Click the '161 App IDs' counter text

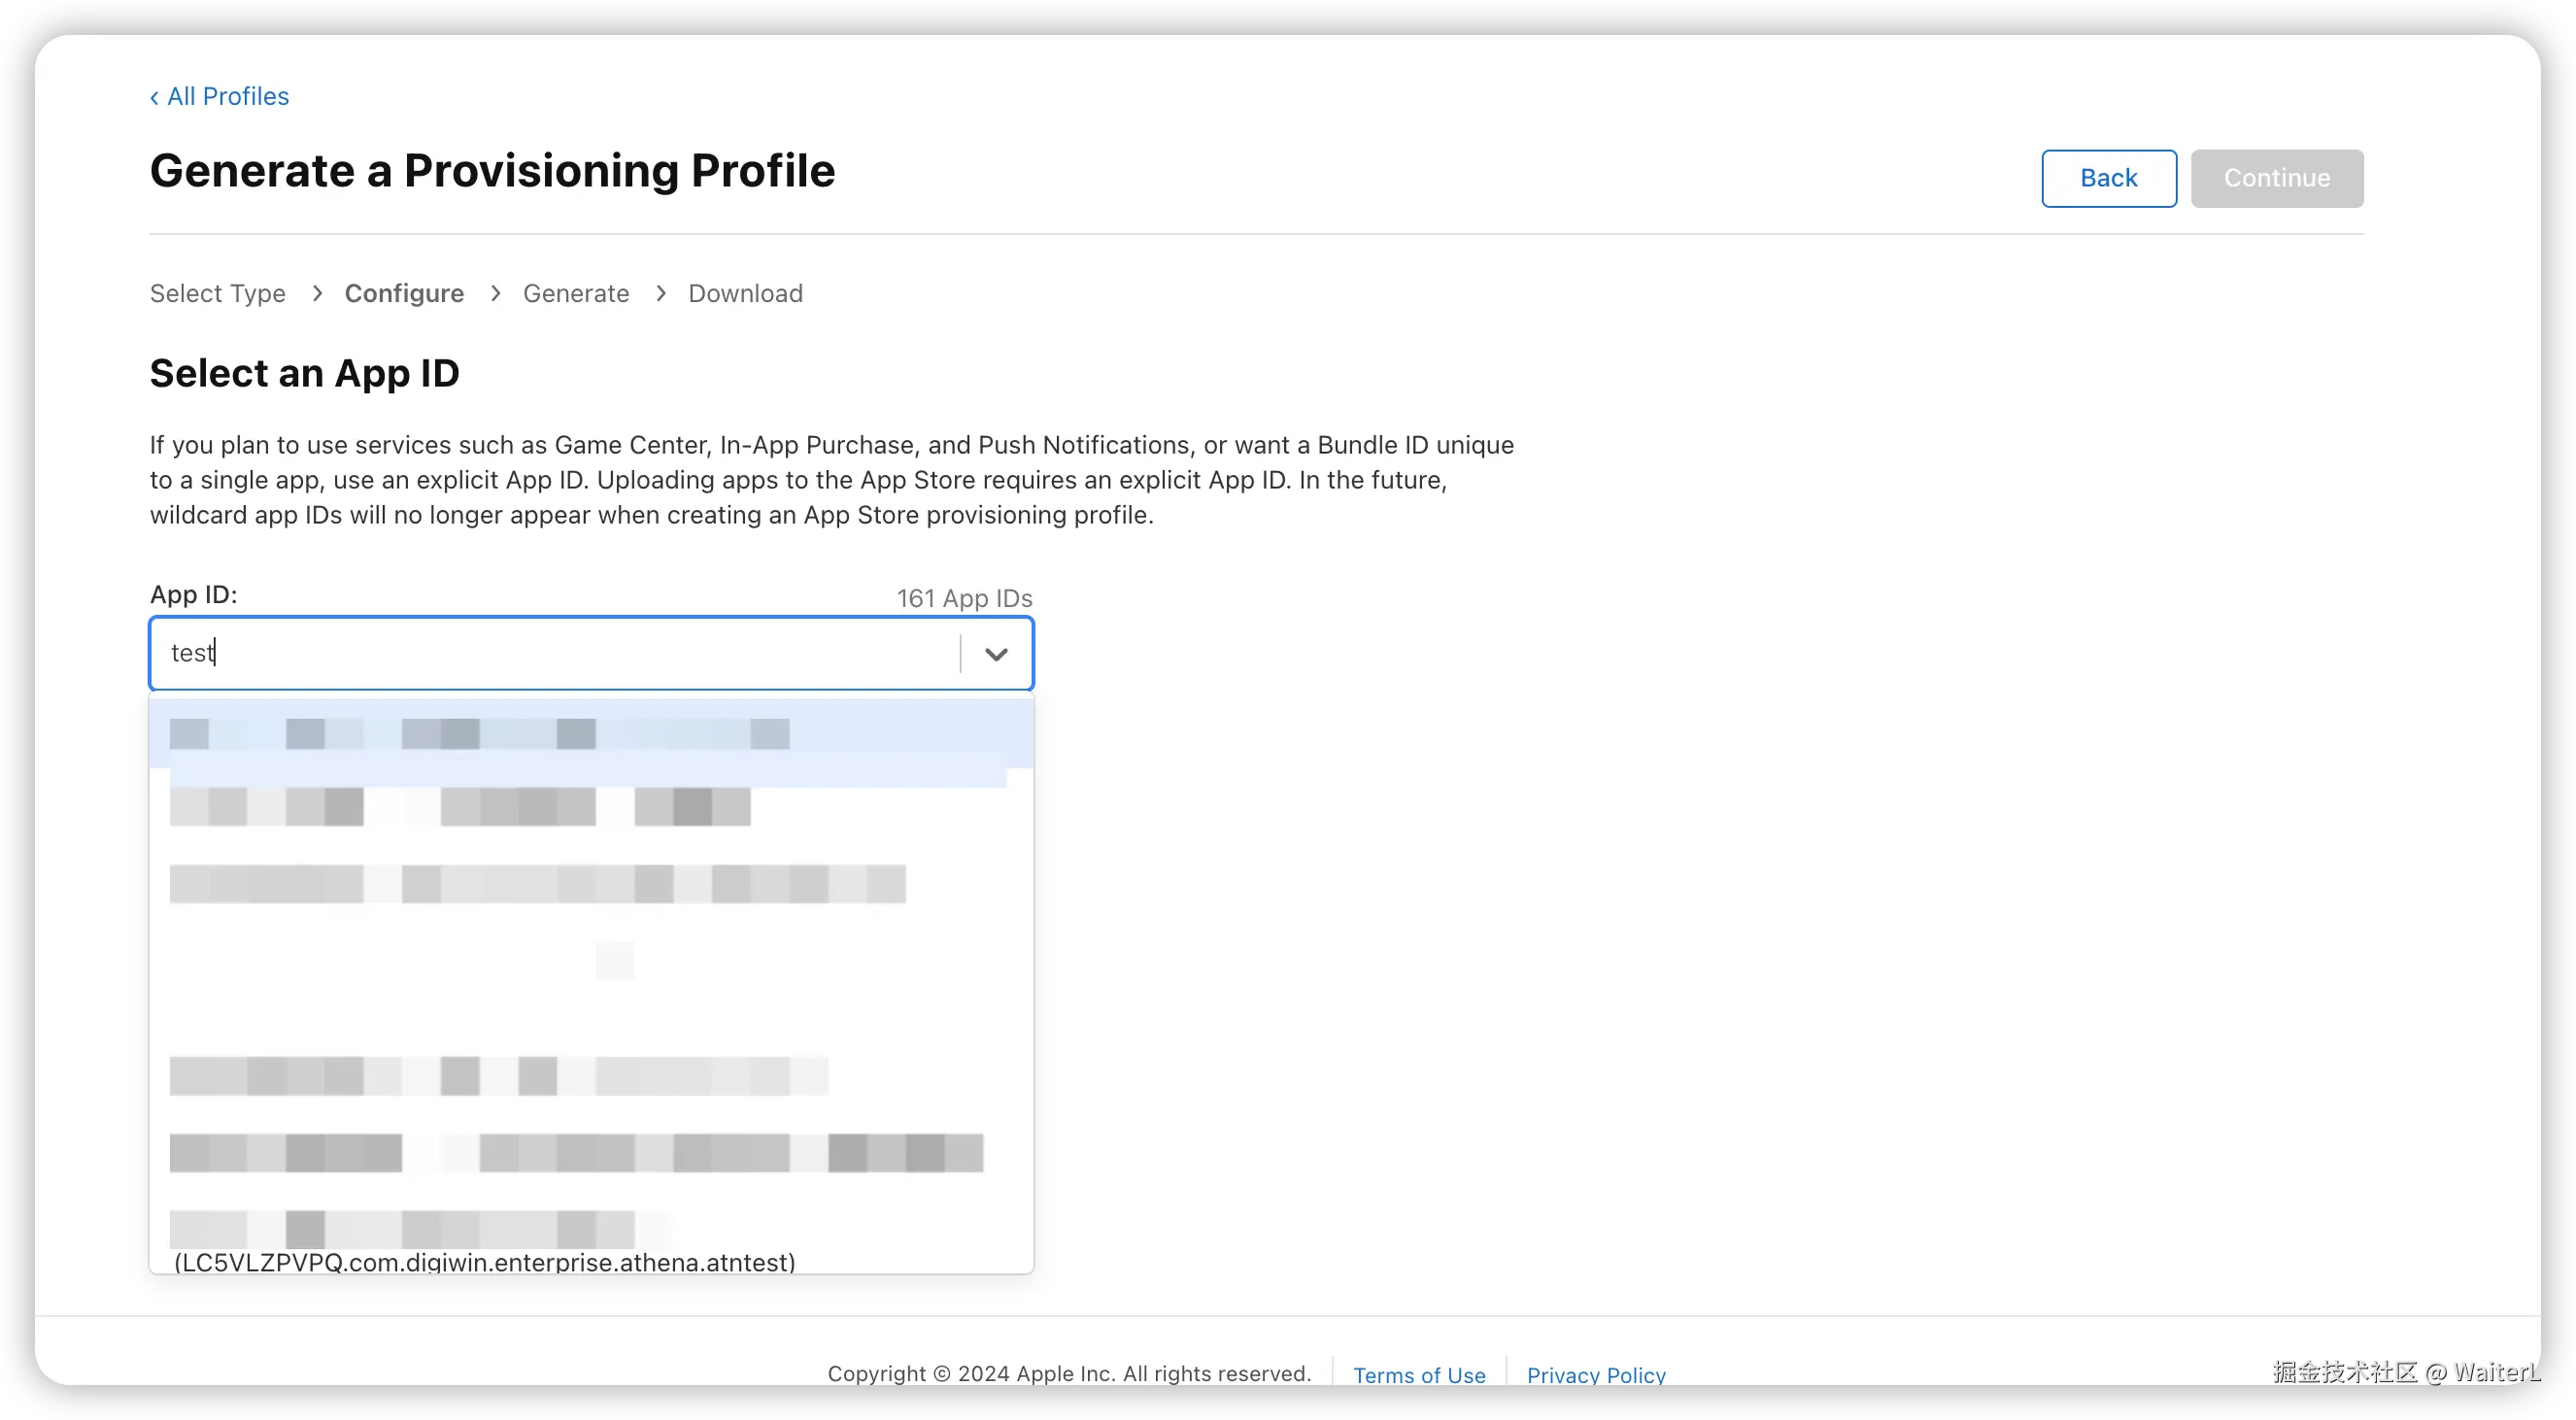(963, 598)
